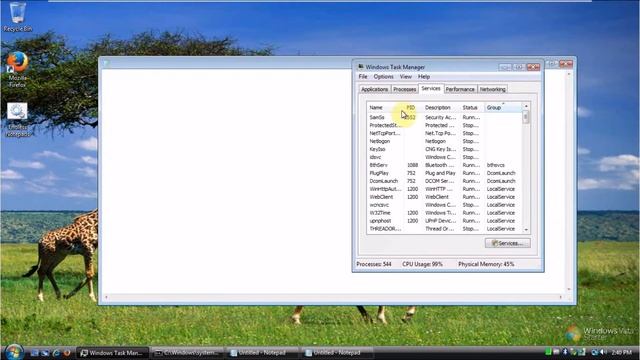Click the Bluetooth icon in the system tray

point(565,352)
